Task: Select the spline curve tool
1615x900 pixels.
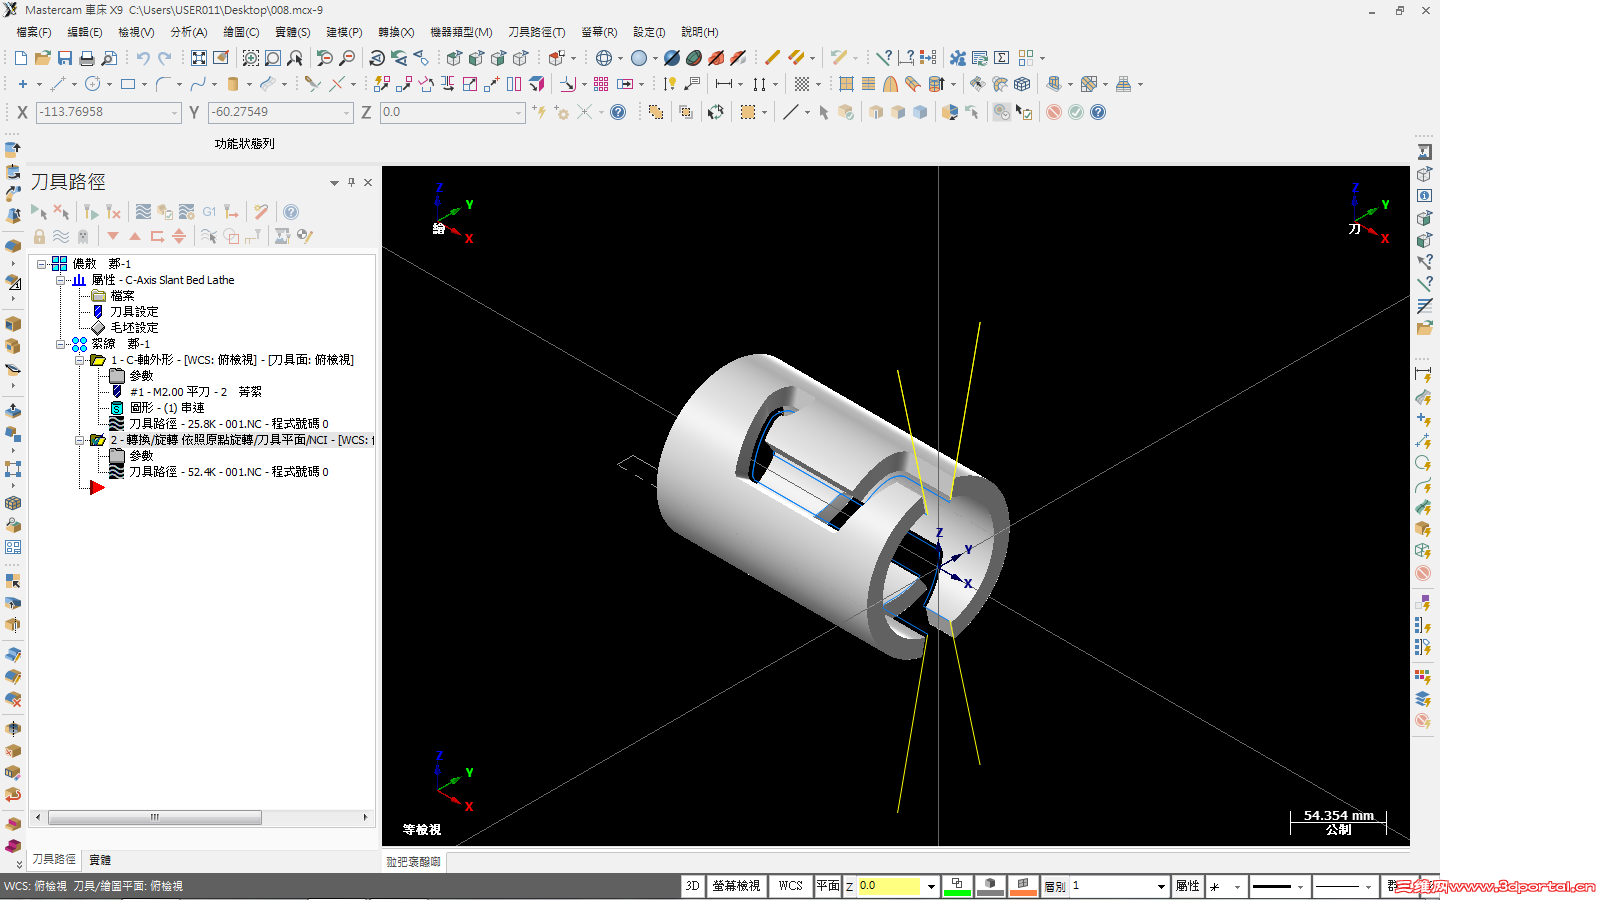Action: [x=198, y=84]
